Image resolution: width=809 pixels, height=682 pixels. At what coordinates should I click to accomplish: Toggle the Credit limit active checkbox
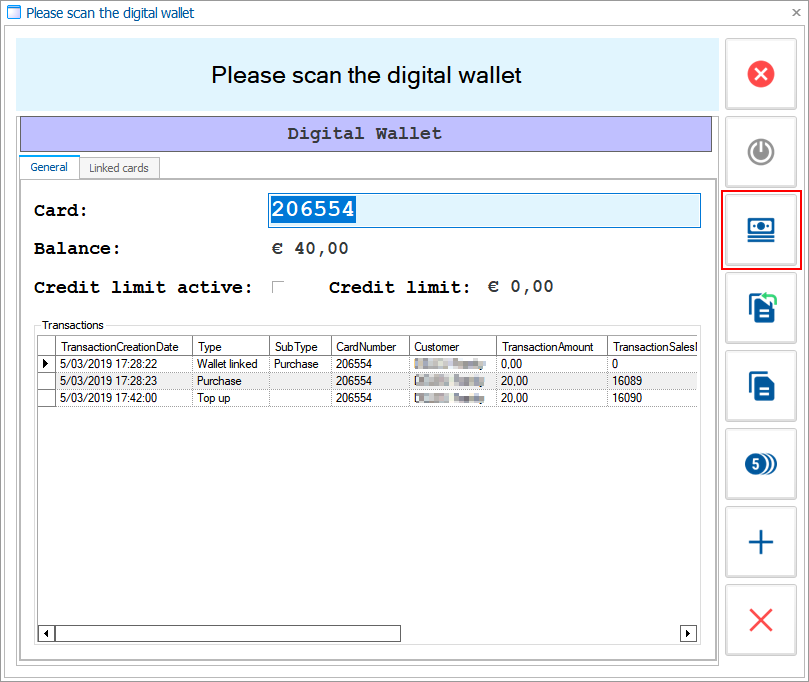click(278, 287)
